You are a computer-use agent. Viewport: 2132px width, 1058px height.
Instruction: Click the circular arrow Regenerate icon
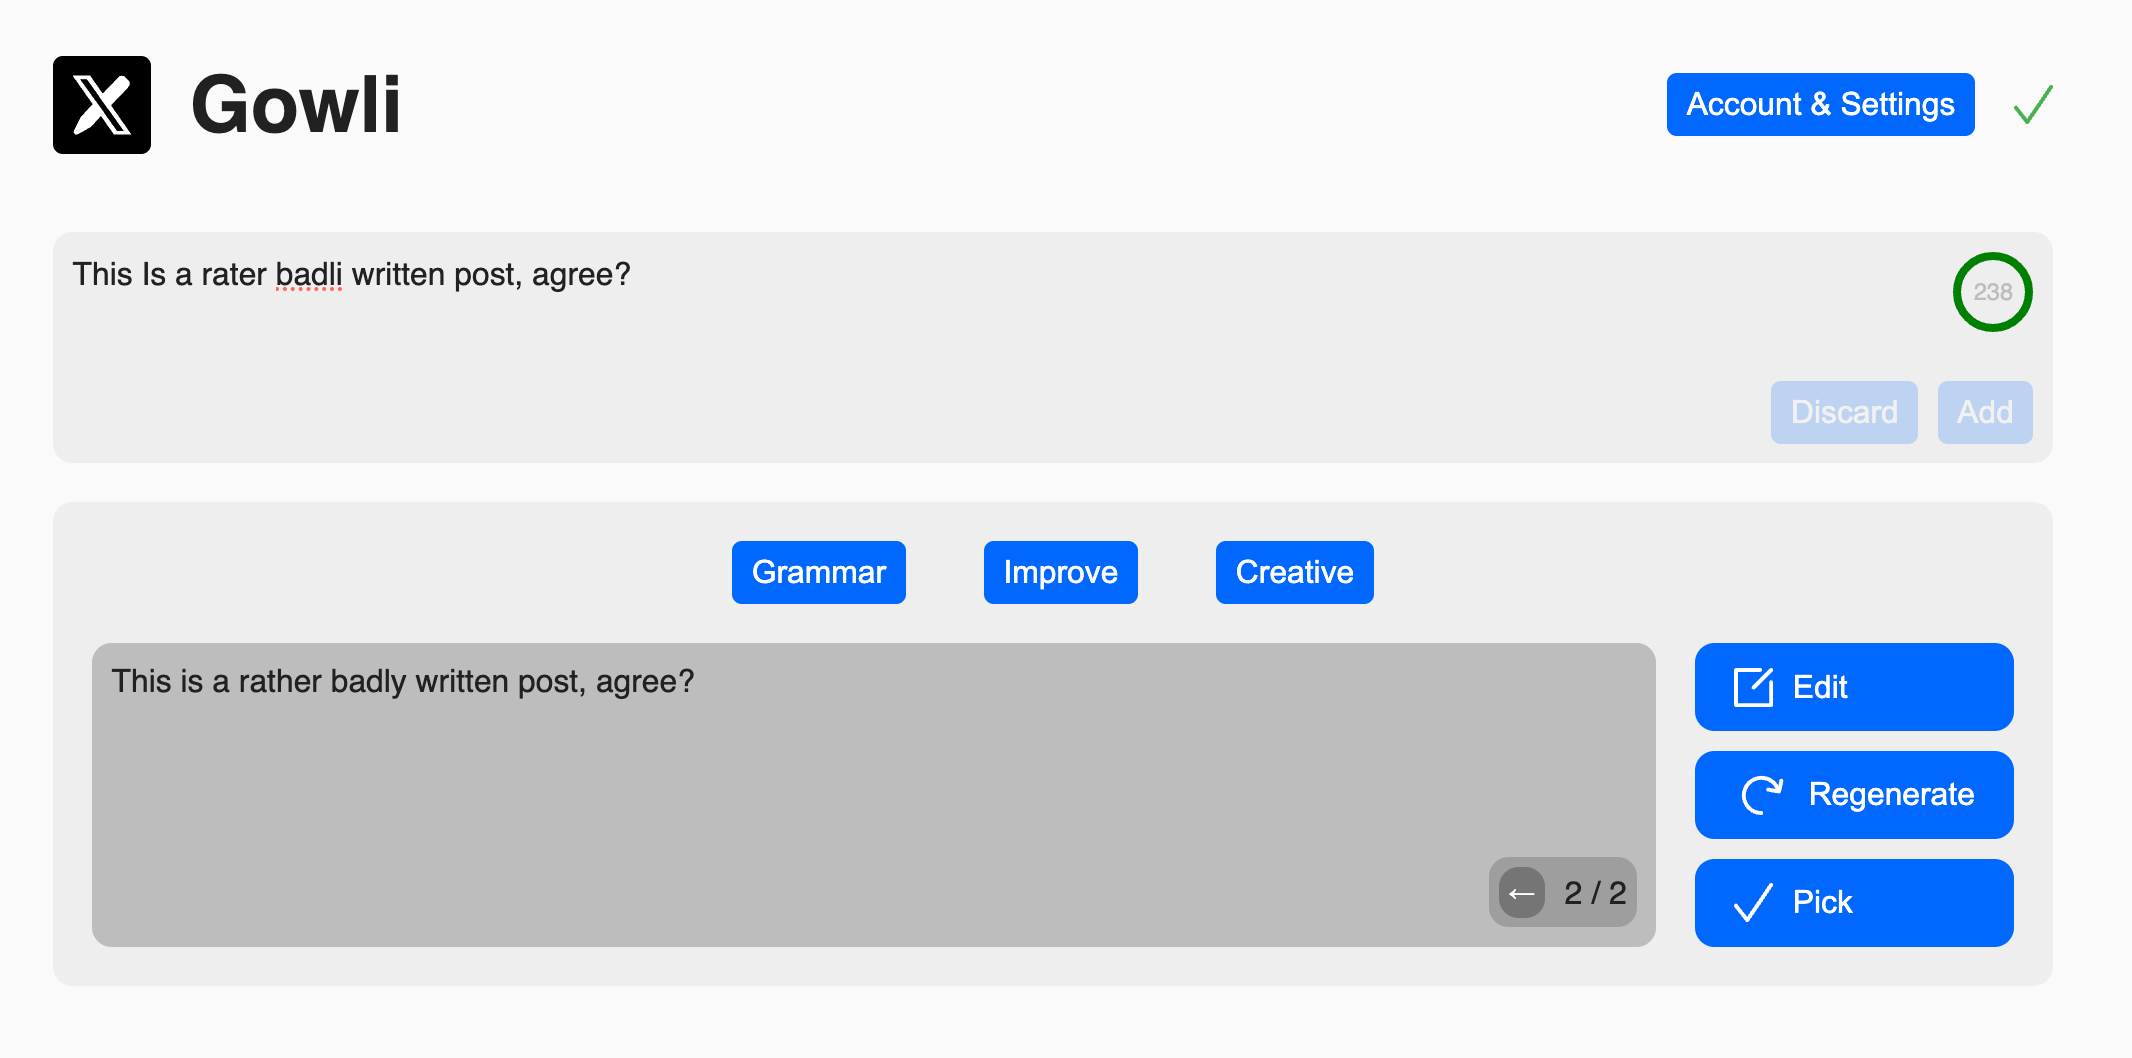click(1762, 795)
